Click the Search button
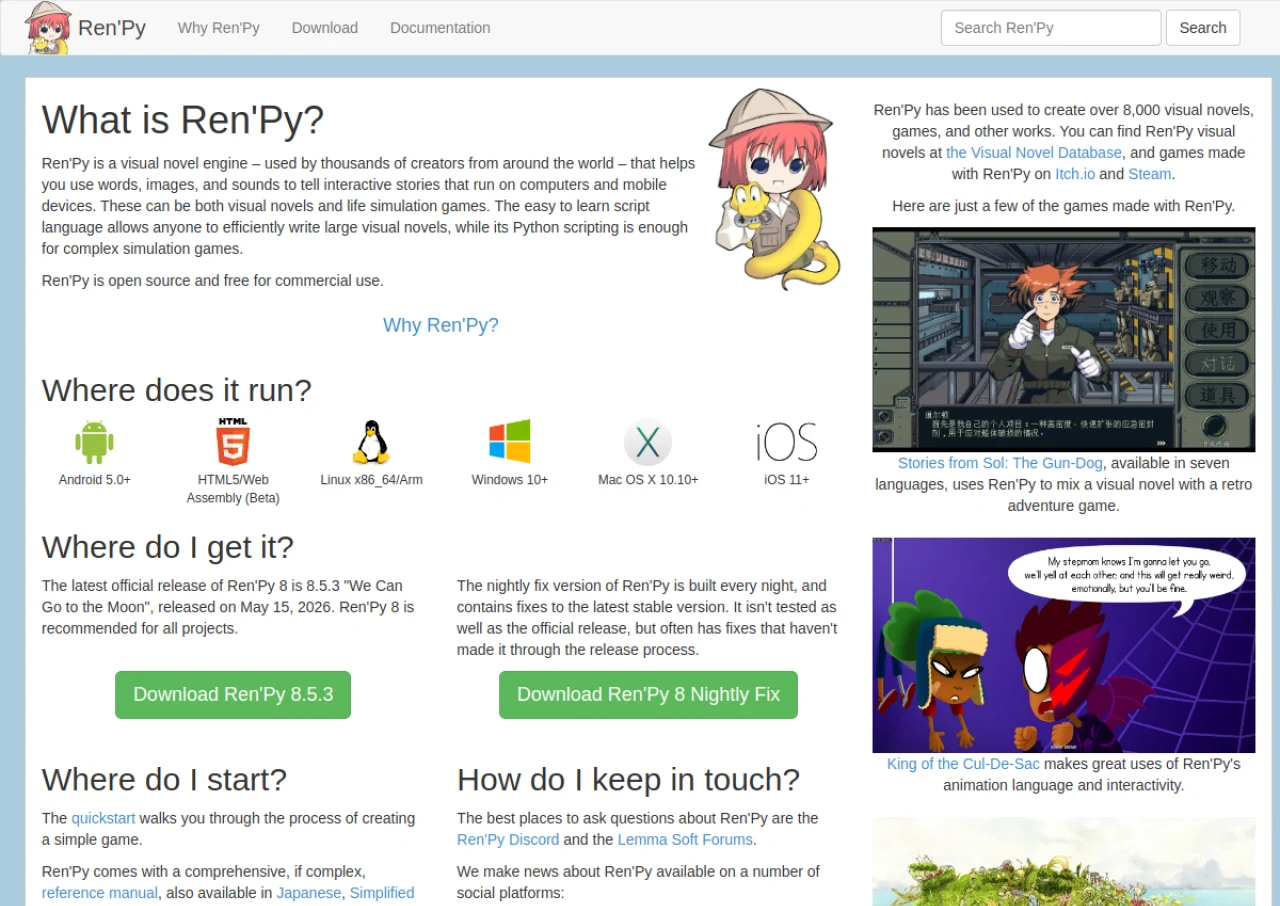This screenshot has height=906, width=1280. point(1203,28)
